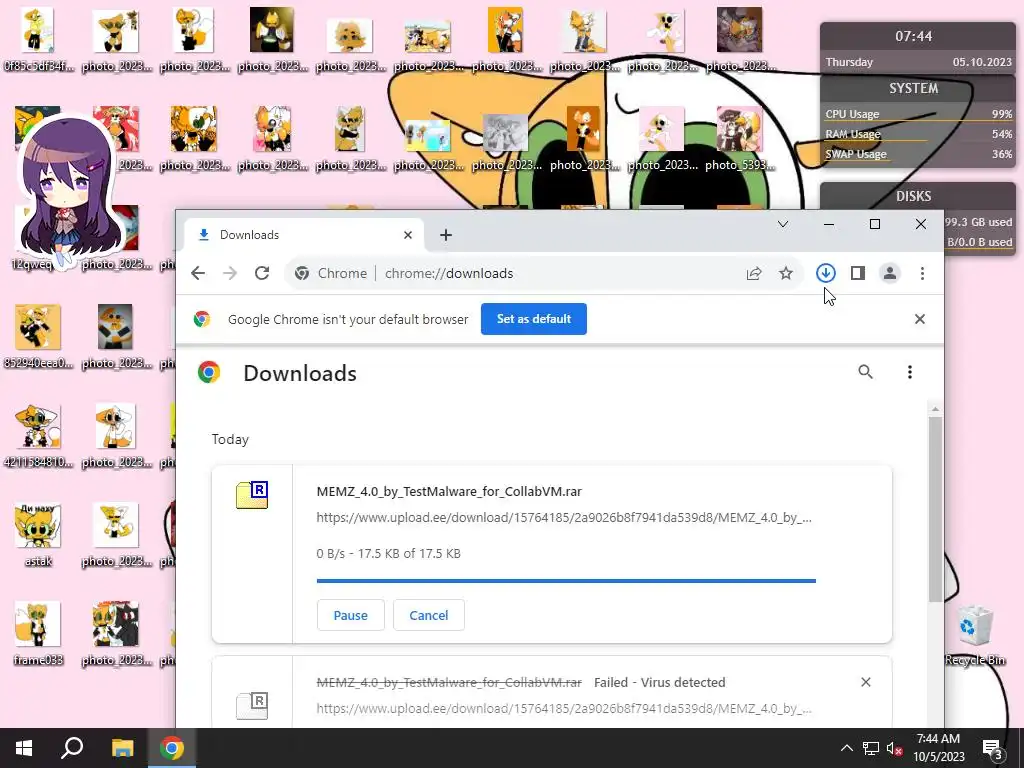Screen dimensions: 1024x768
Task: Click the active MEMZ_4.0 rar file name
Action: pyautogui.click(x=449, y=491)
